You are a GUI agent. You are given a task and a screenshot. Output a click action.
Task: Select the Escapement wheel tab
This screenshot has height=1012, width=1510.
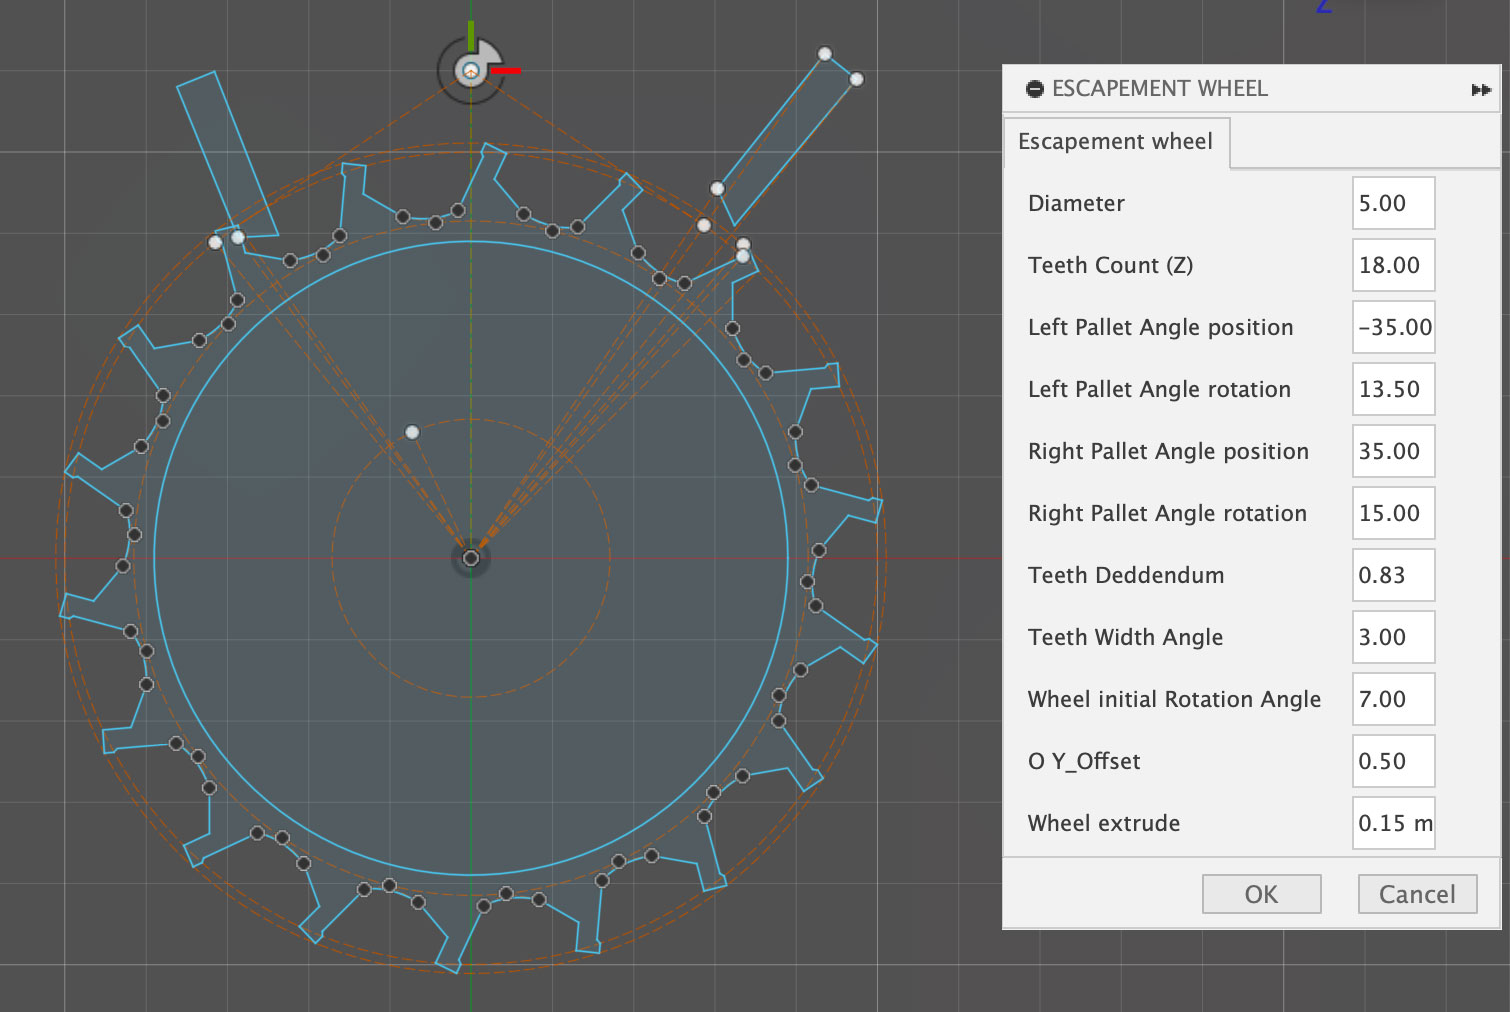coord(1115,142)
